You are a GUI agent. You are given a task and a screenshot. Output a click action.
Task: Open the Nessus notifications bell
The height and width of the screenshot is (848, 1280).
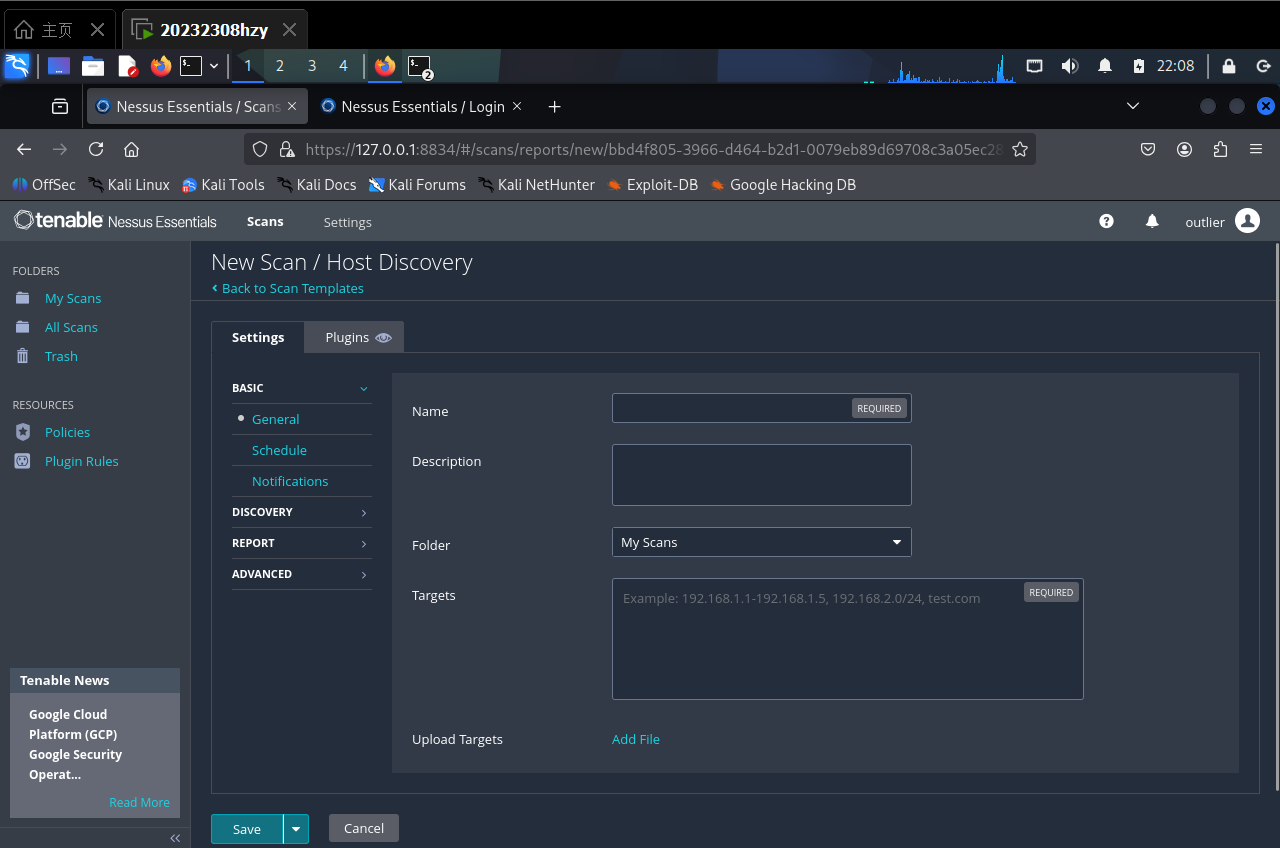[1152, 221]
